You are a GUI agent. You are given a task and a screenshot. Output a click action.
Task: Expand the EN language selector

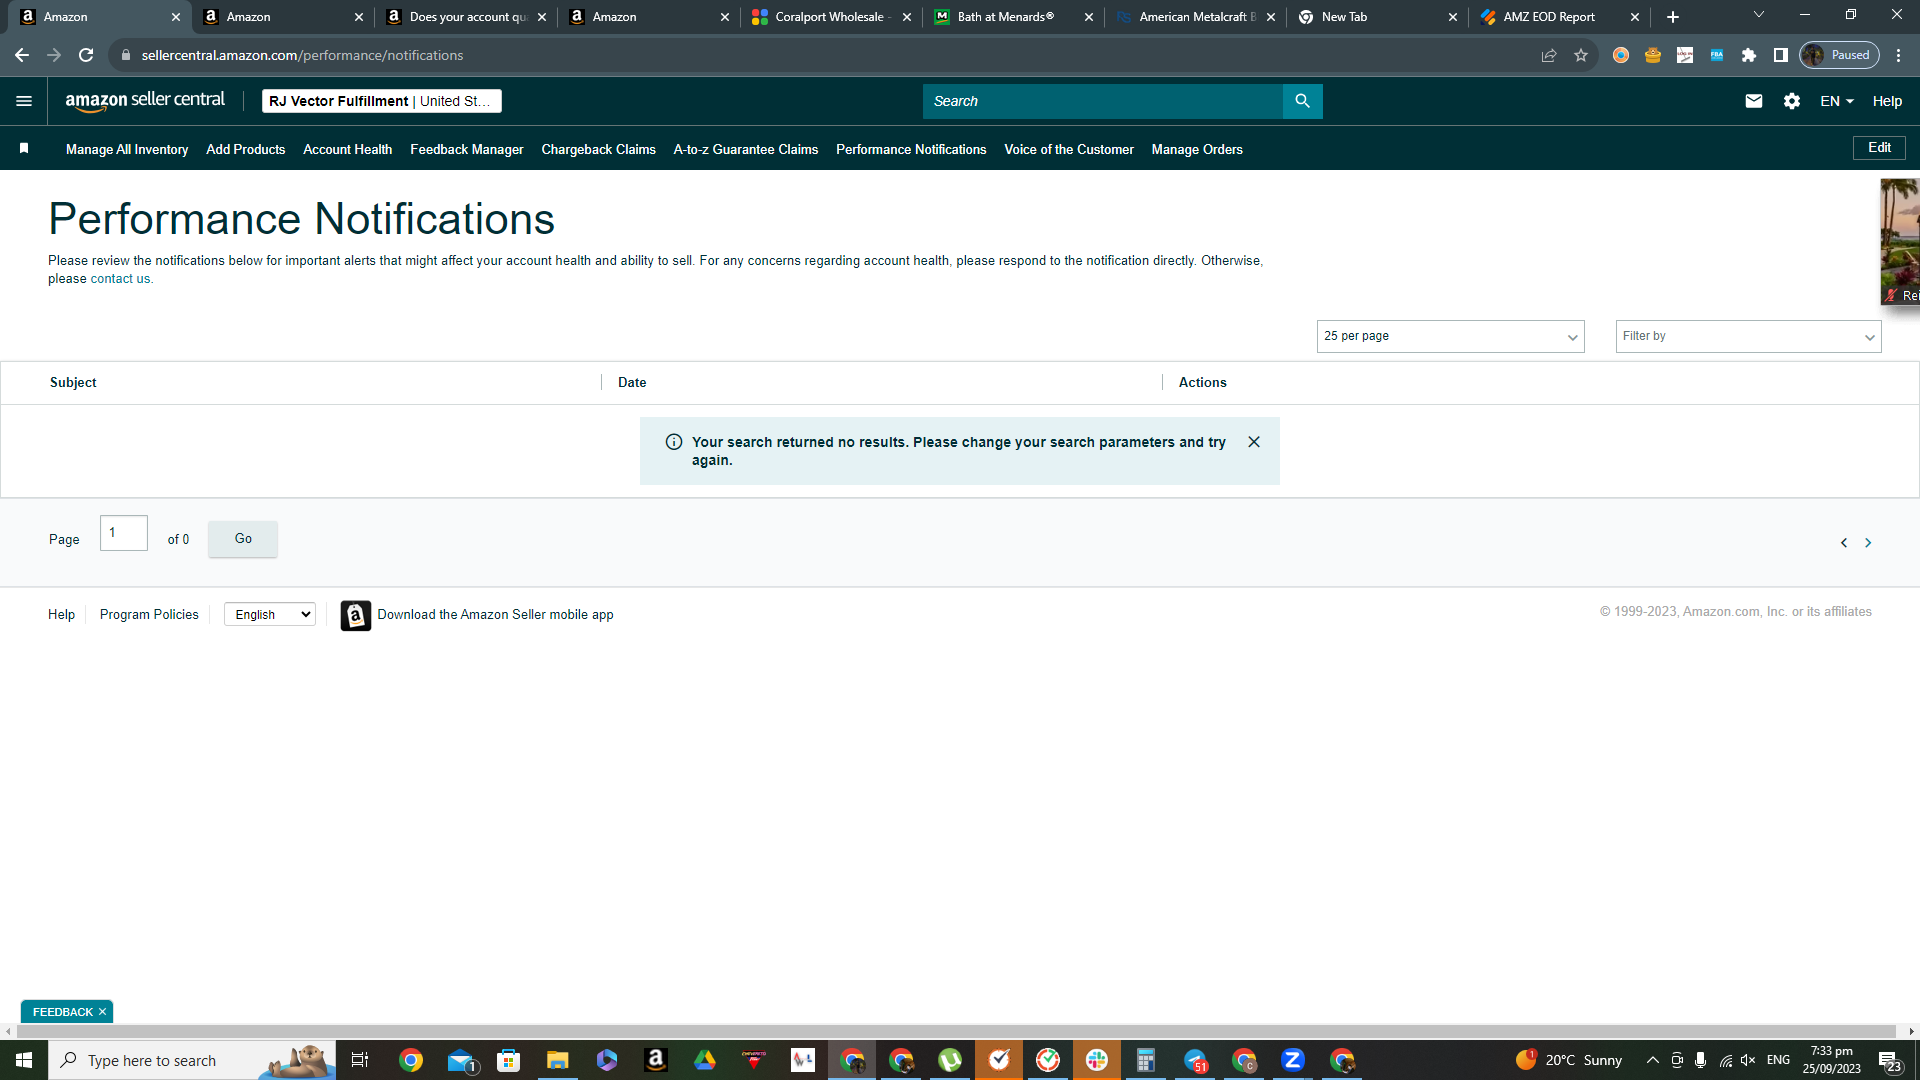tap(1837, 101)
